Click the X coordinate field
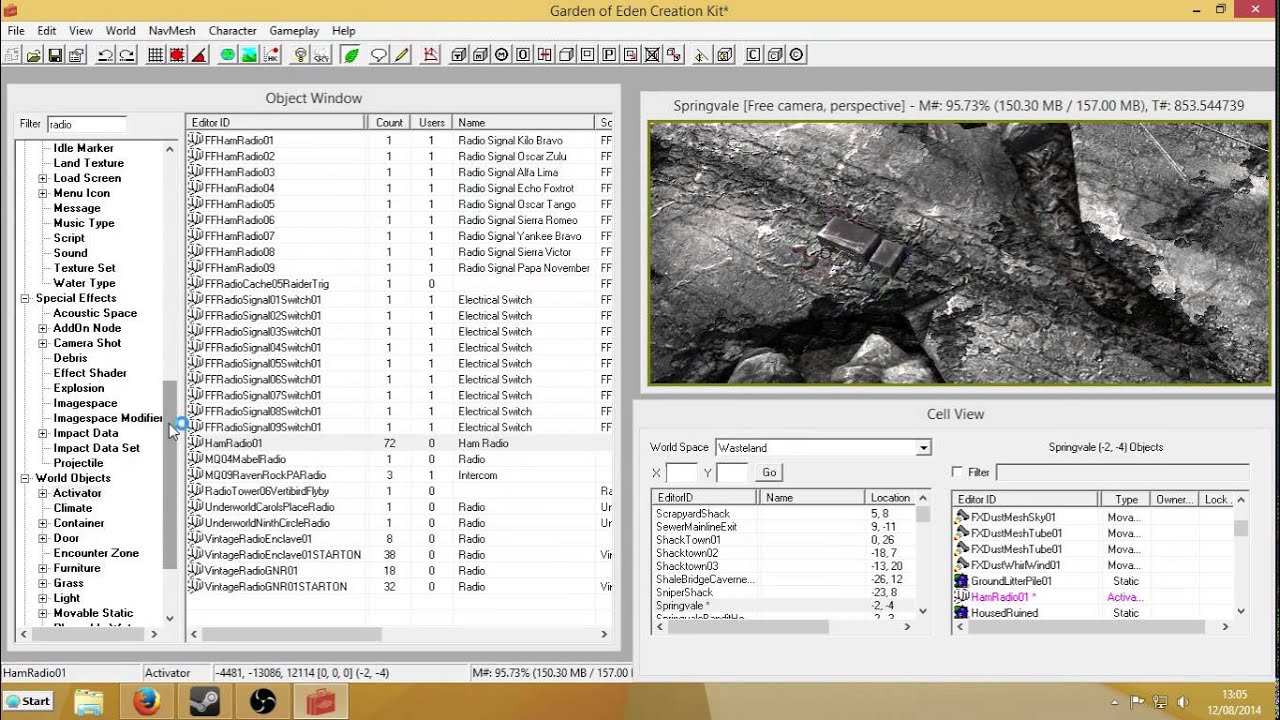This screenshot has height=720, width=1280. [681, 472]
